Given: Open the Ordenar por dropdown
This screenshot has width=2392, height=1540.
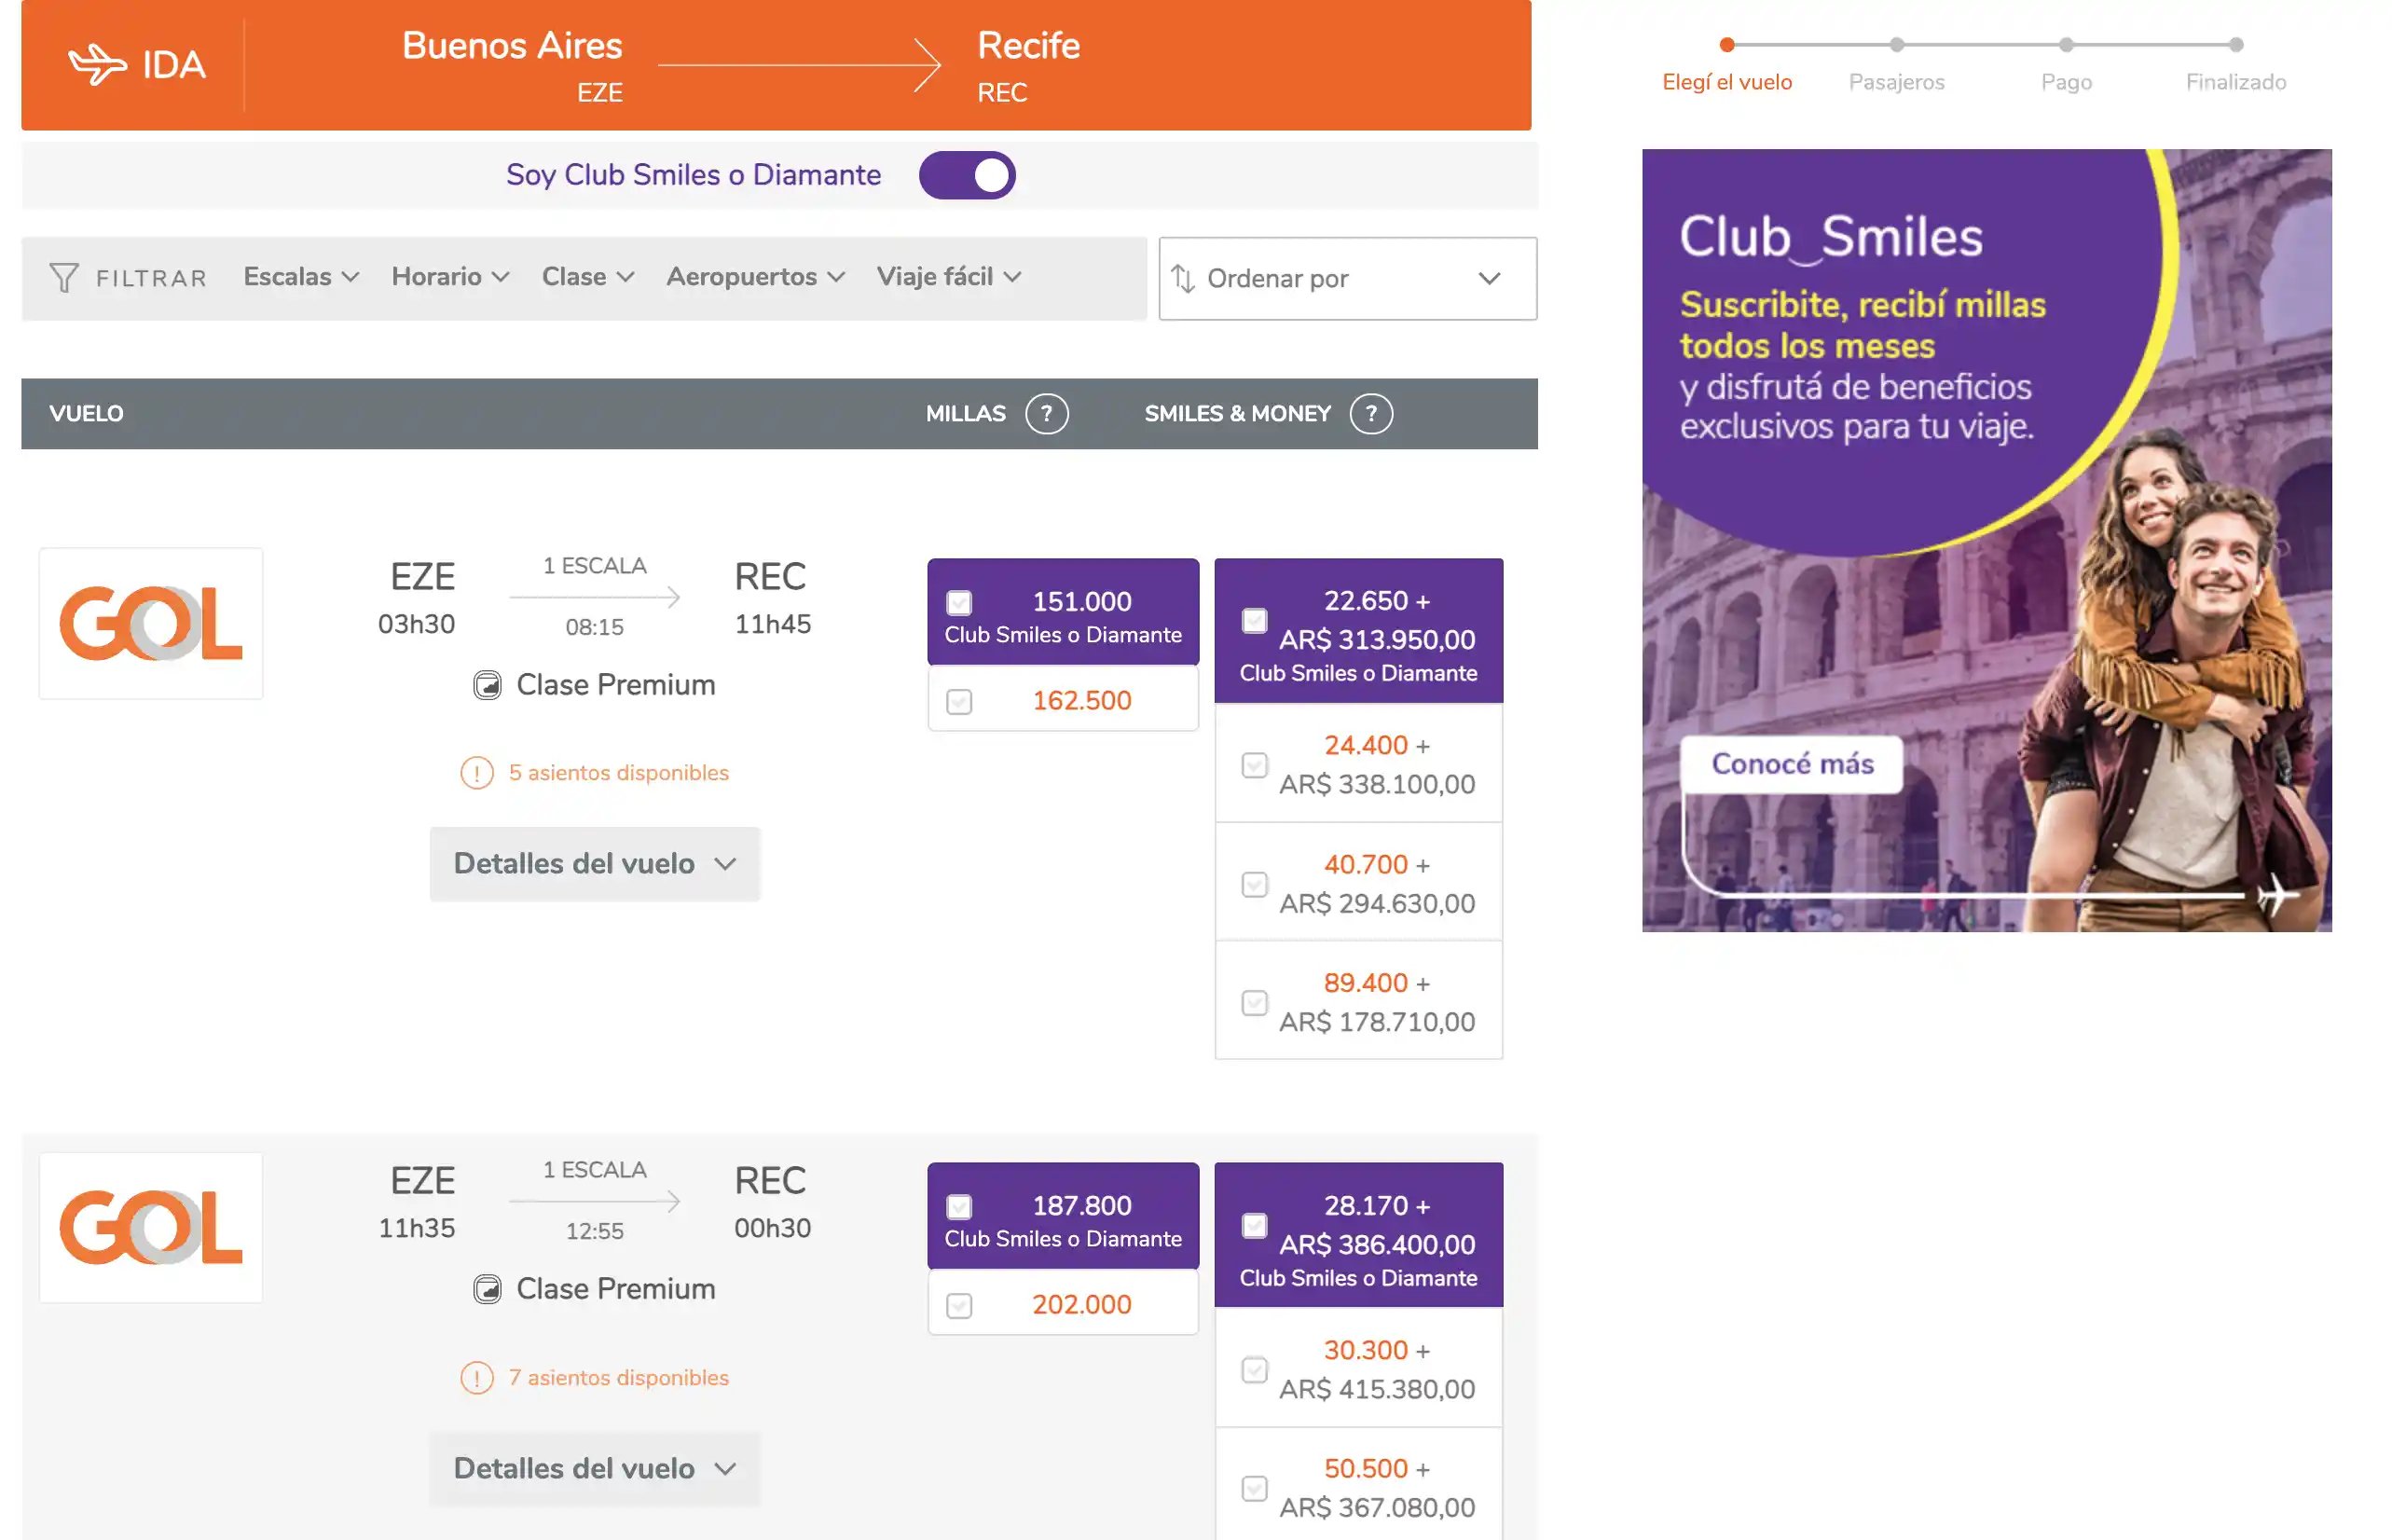Looking at the screenshot, I should pos(1347,279).
